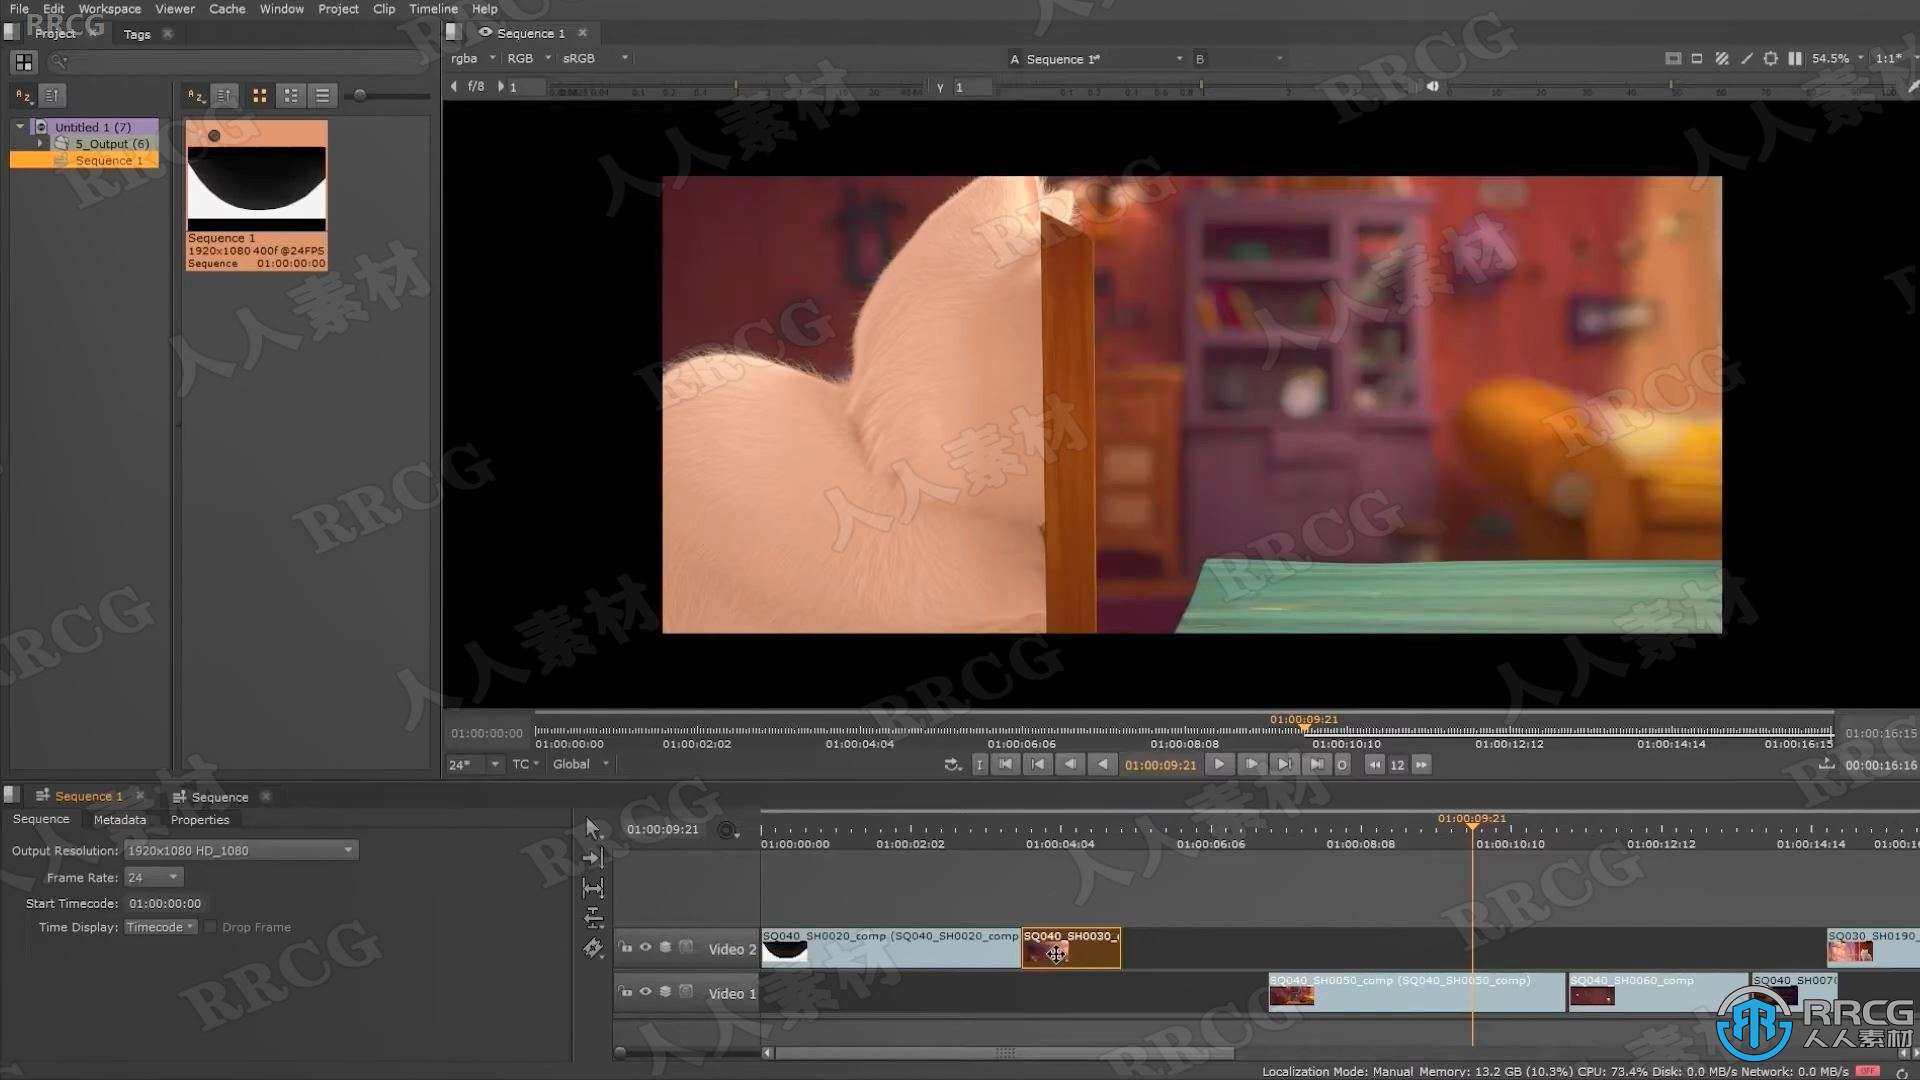This screenshot has height=1080, width=1920.
Task: Open the Output Resolution dropdown
Action: click(x=241, y=851)
